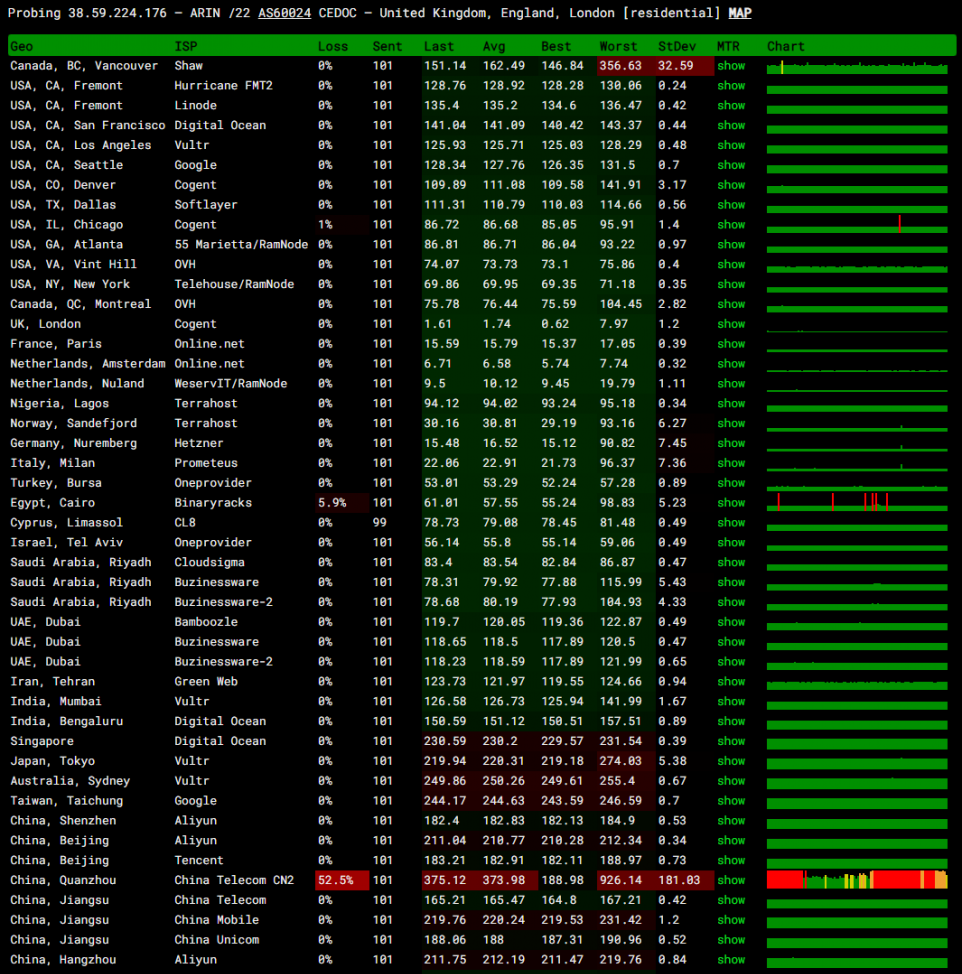Click the Sent column header

click(x=388, y=47)
